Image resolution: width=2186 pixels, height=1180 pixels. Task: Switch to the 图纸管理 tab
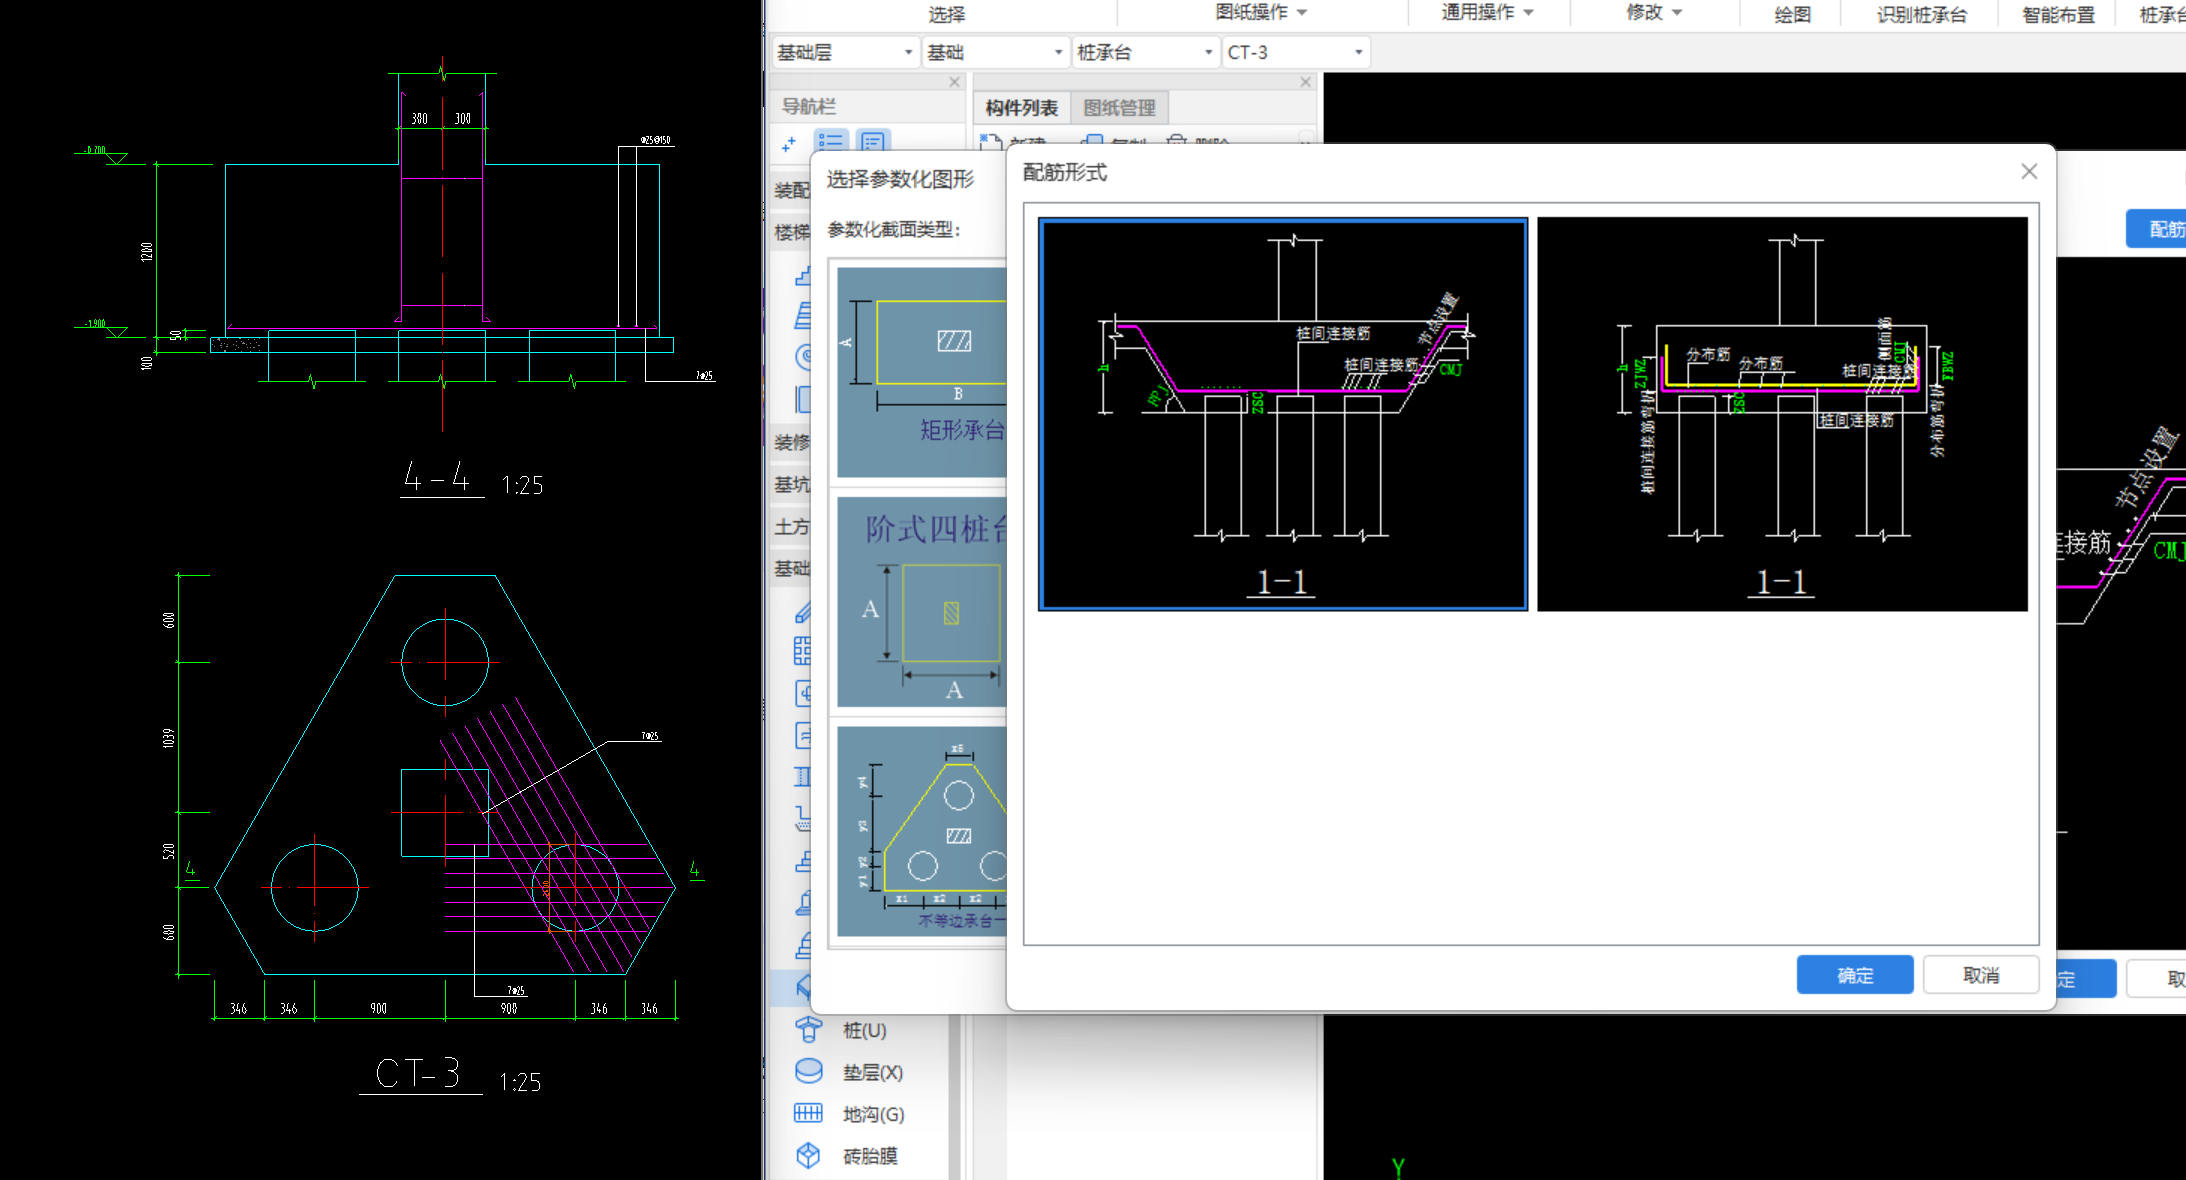click(x=1119, y=108)
